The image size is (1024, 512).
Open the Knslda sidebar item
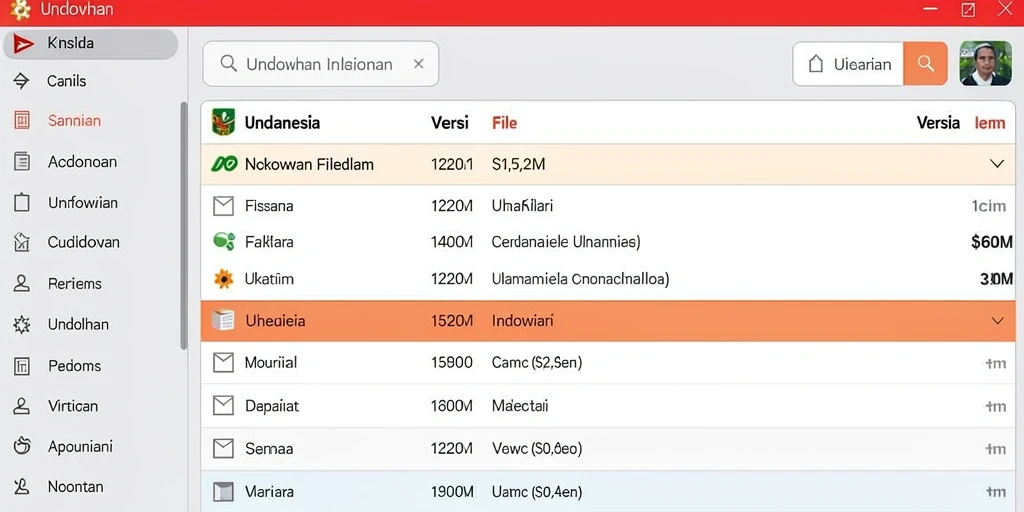point(90,44)
